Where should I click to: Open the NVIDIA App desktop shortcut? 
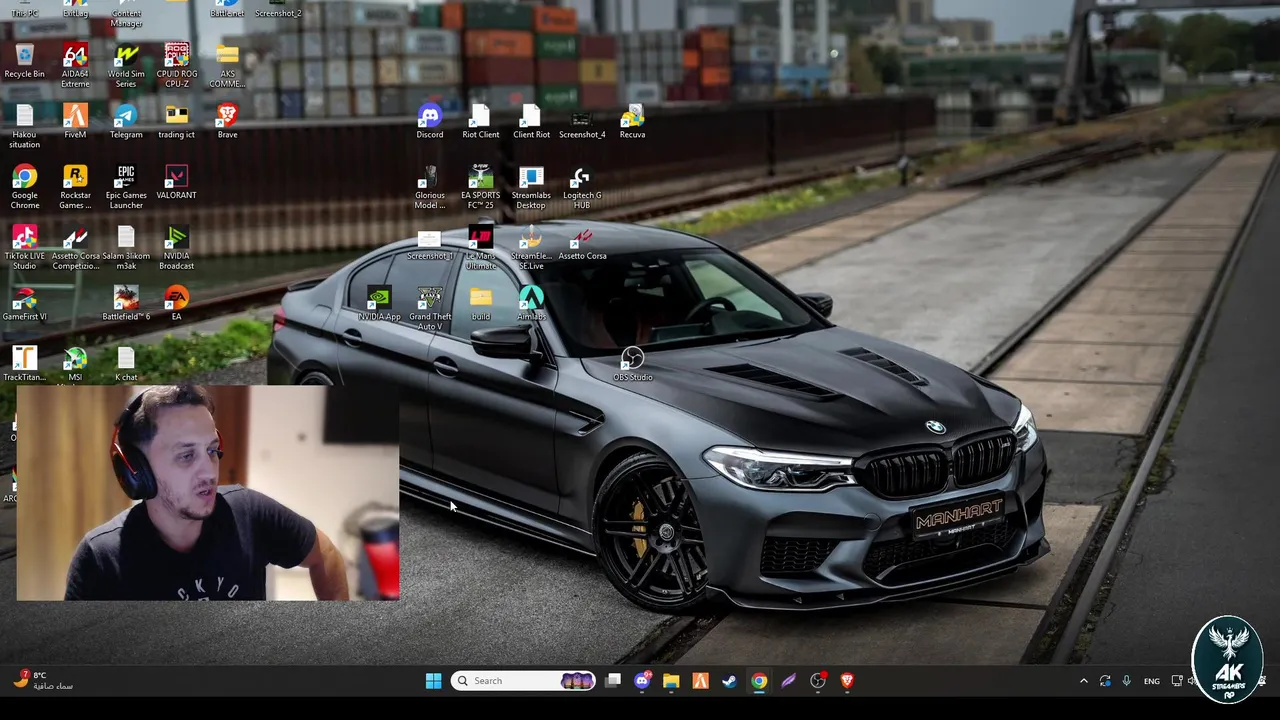point(379,304)
